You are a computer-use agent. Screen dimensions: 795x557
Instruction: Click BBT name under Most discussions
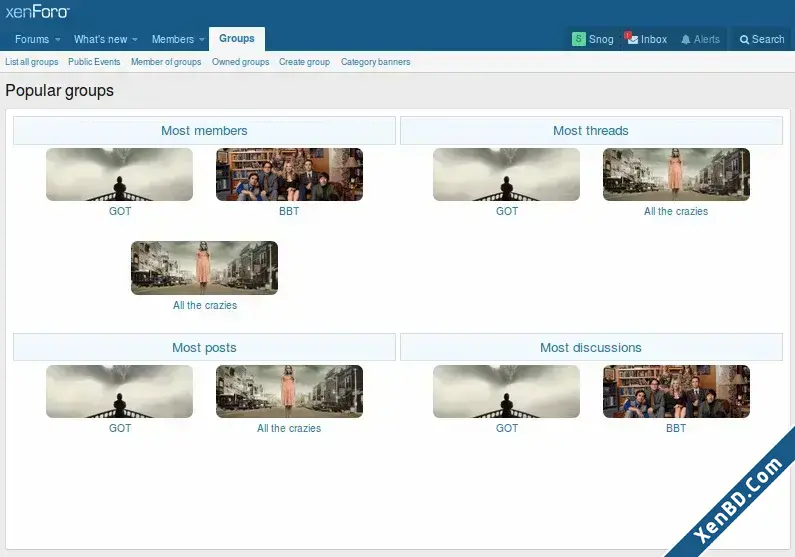point(676,428)
